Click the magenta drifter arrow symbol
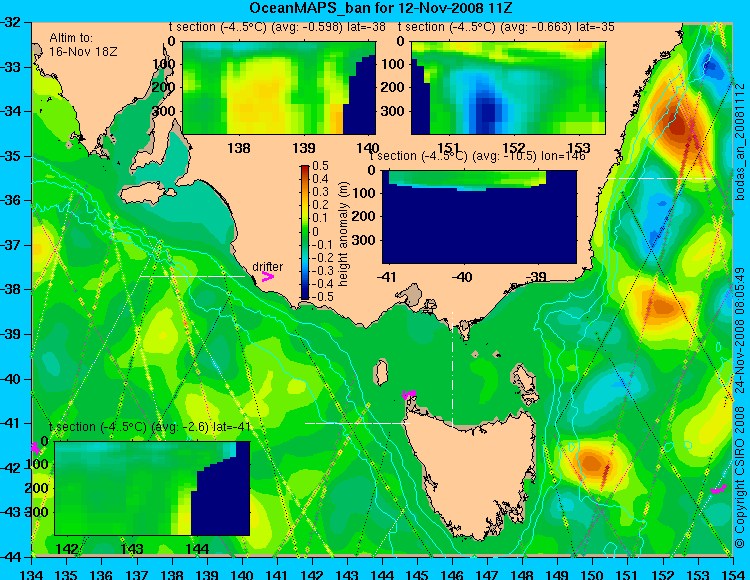Image resolution: width=750 pixels, height=580 pixels. (x=268, y=277)
